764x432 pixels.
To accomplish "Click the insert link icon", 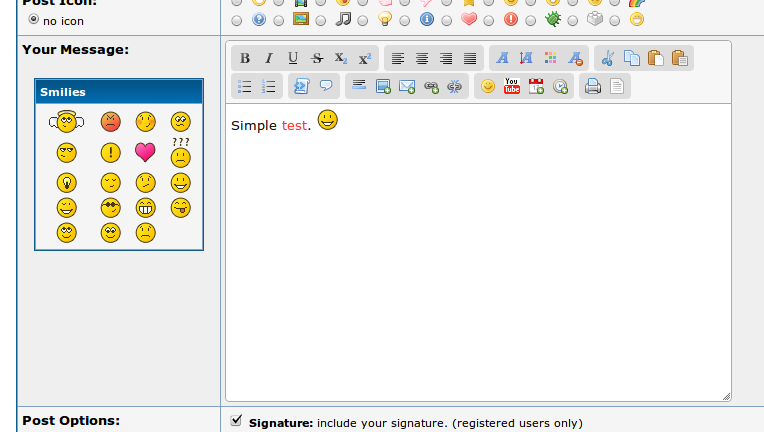I will pyautogui.click(x=431, y=86).
